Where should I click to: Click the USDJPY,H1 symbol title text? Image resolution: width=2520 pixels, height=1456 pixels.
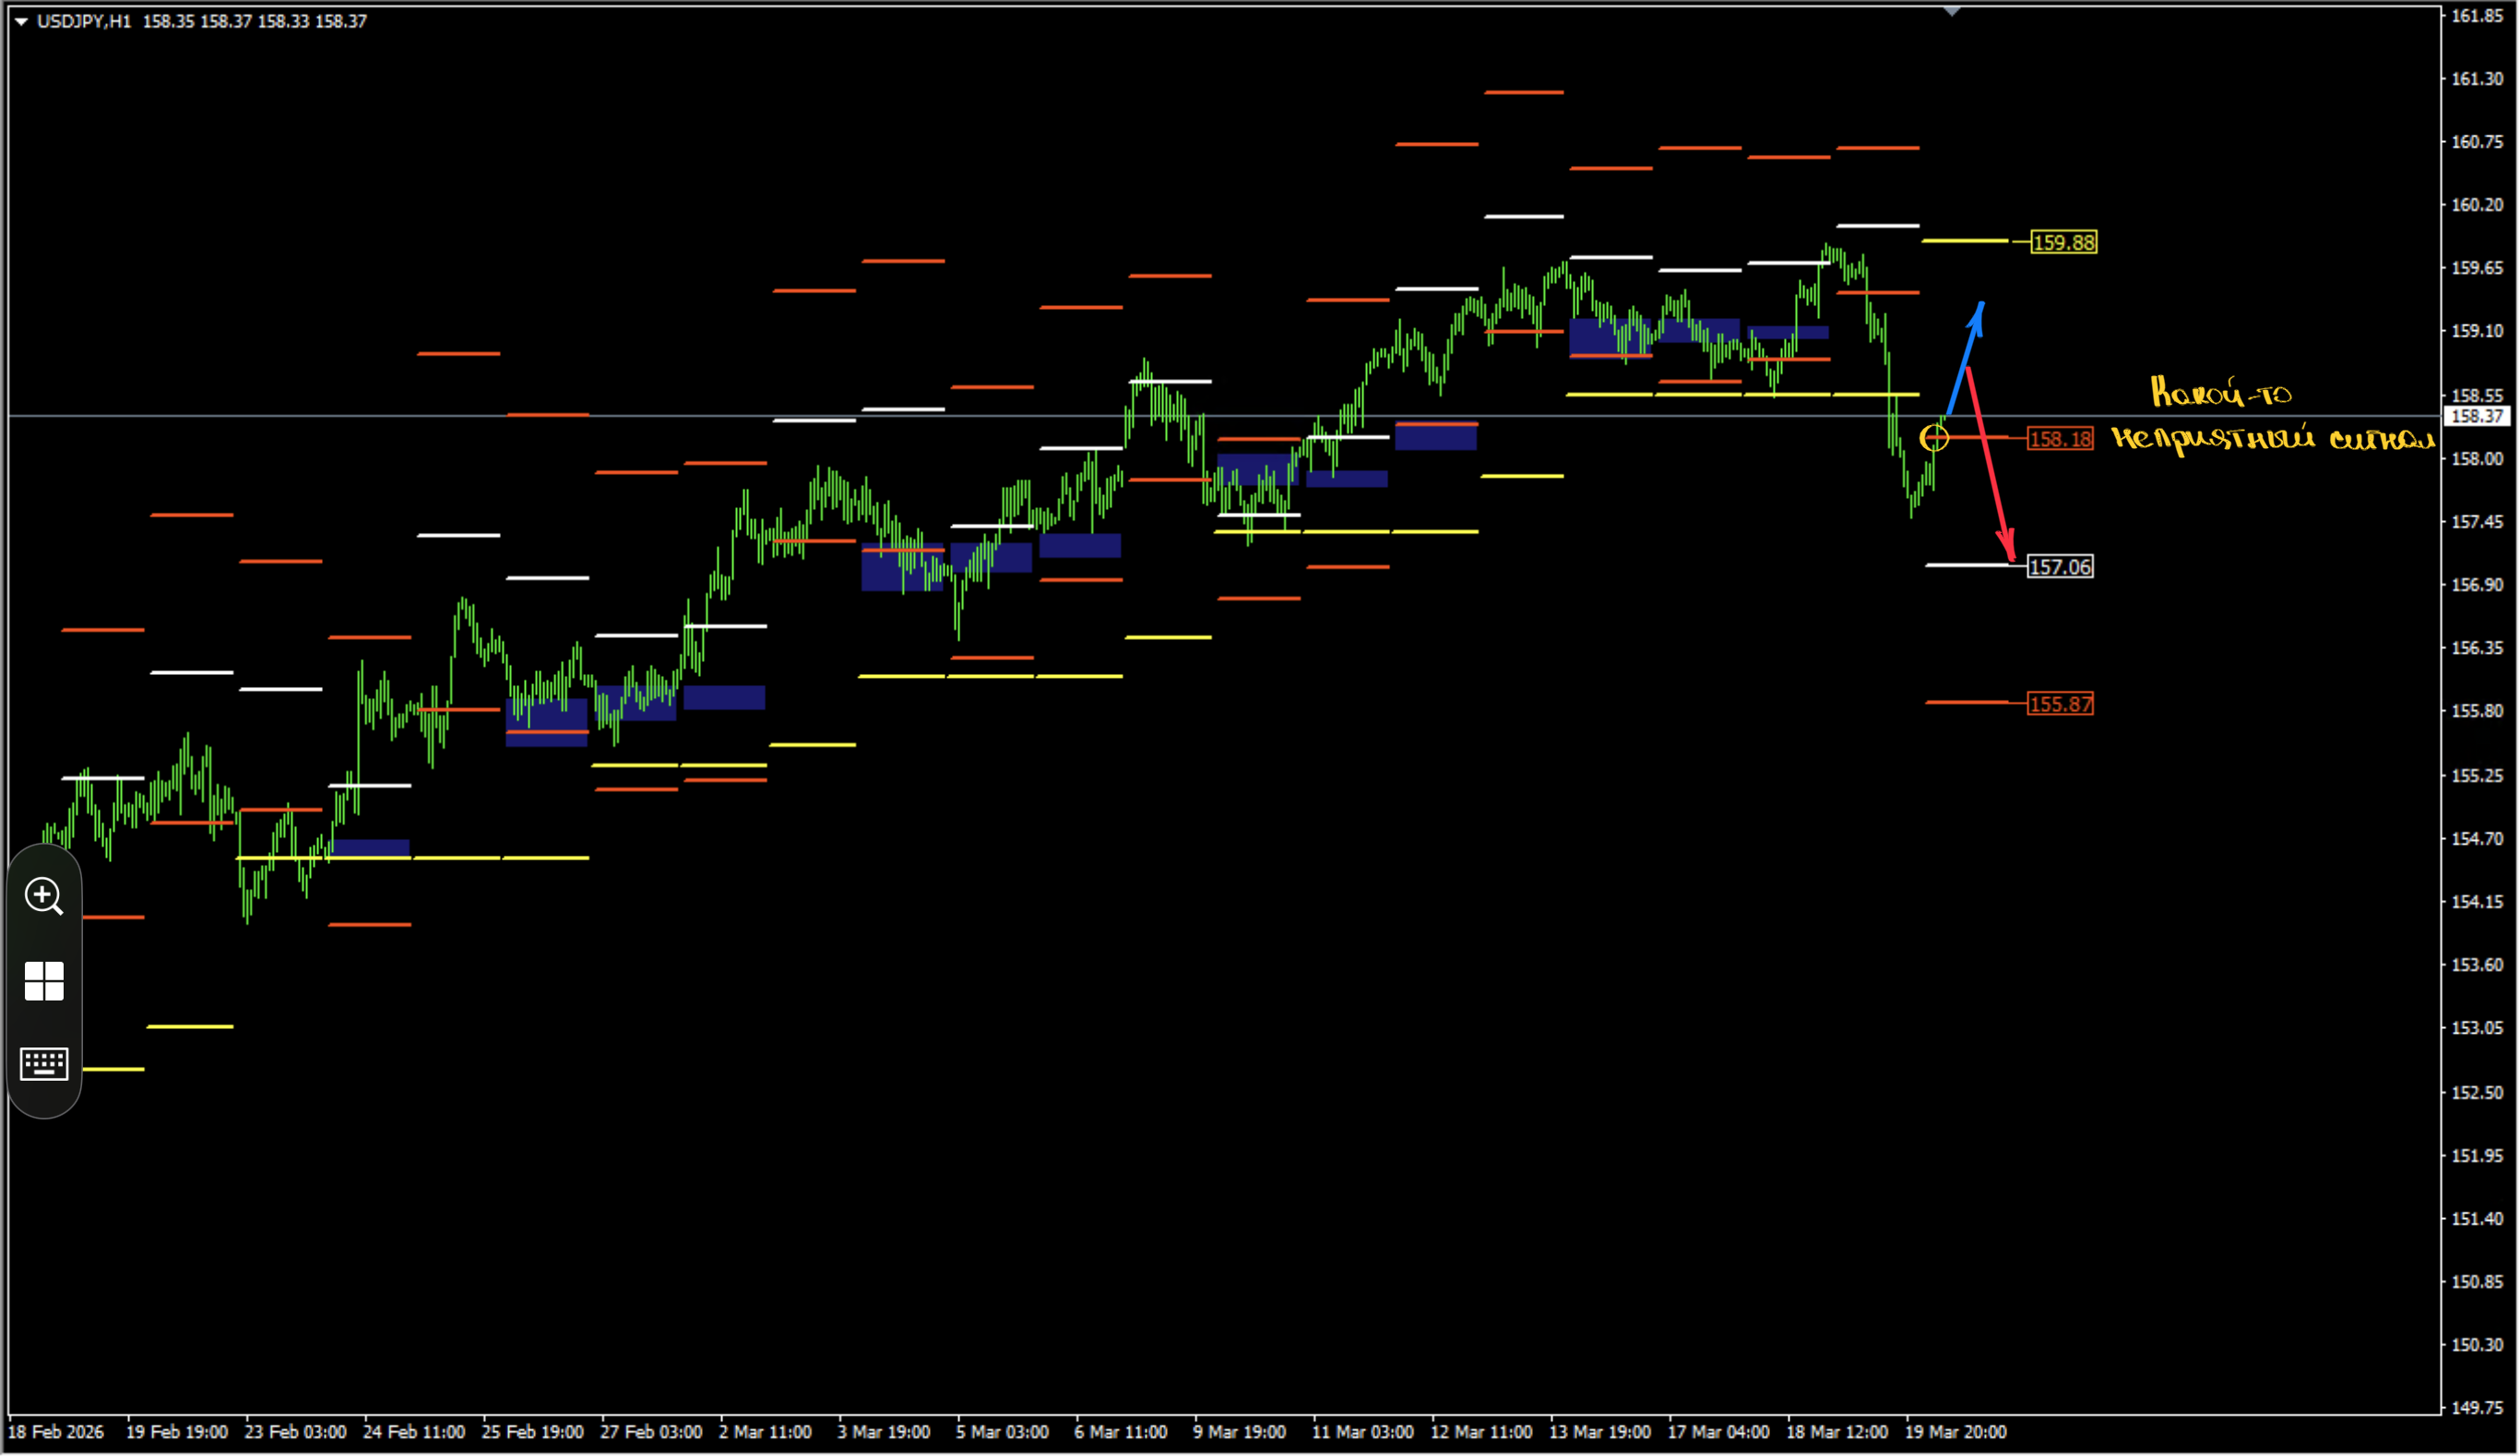click(84, 21)
